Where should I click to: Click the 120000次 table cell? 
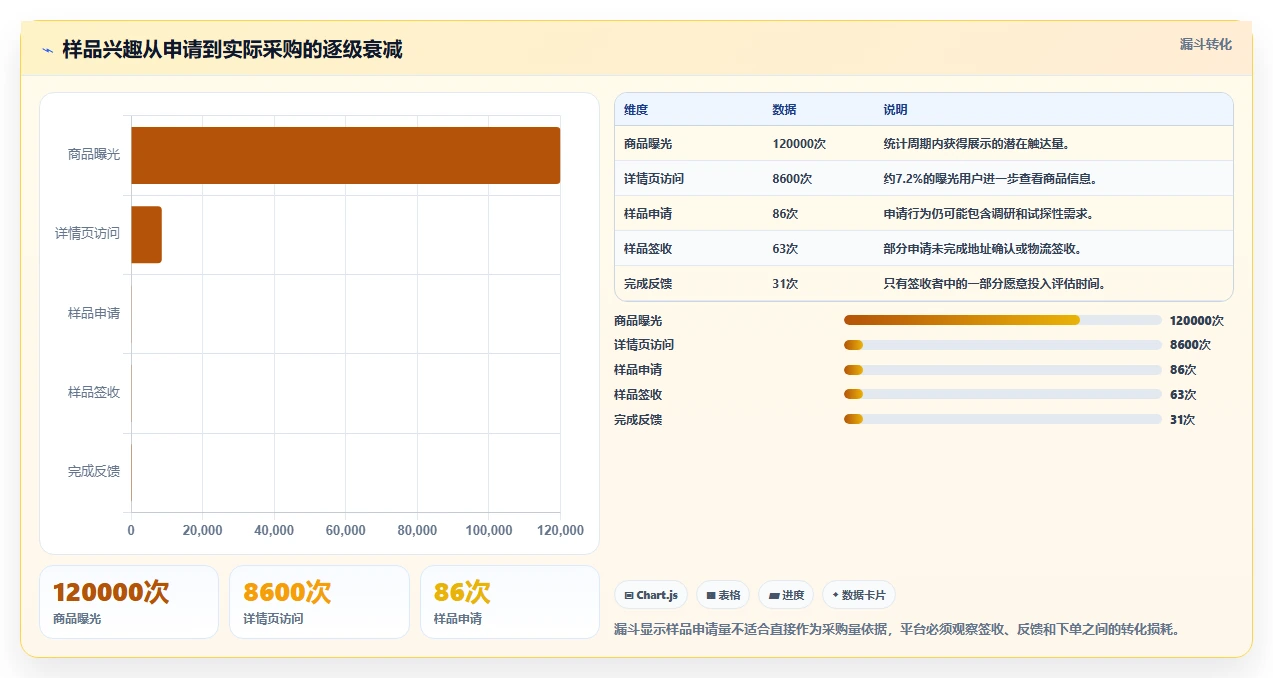point(799,144)
